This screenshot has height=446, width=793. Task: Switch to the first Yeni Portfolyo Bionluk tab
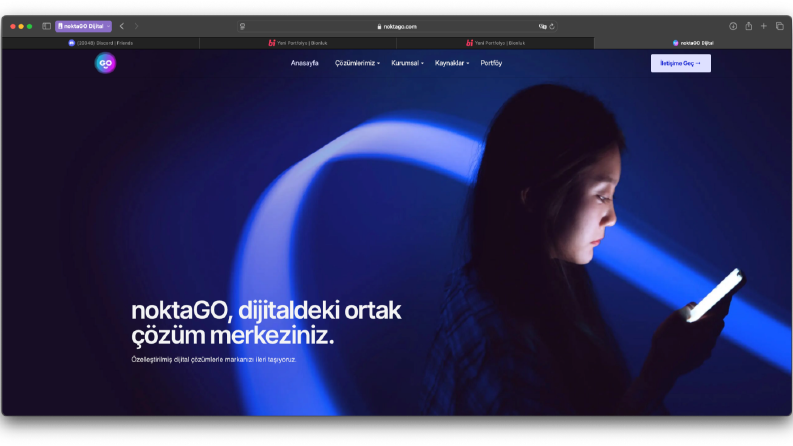298,43
